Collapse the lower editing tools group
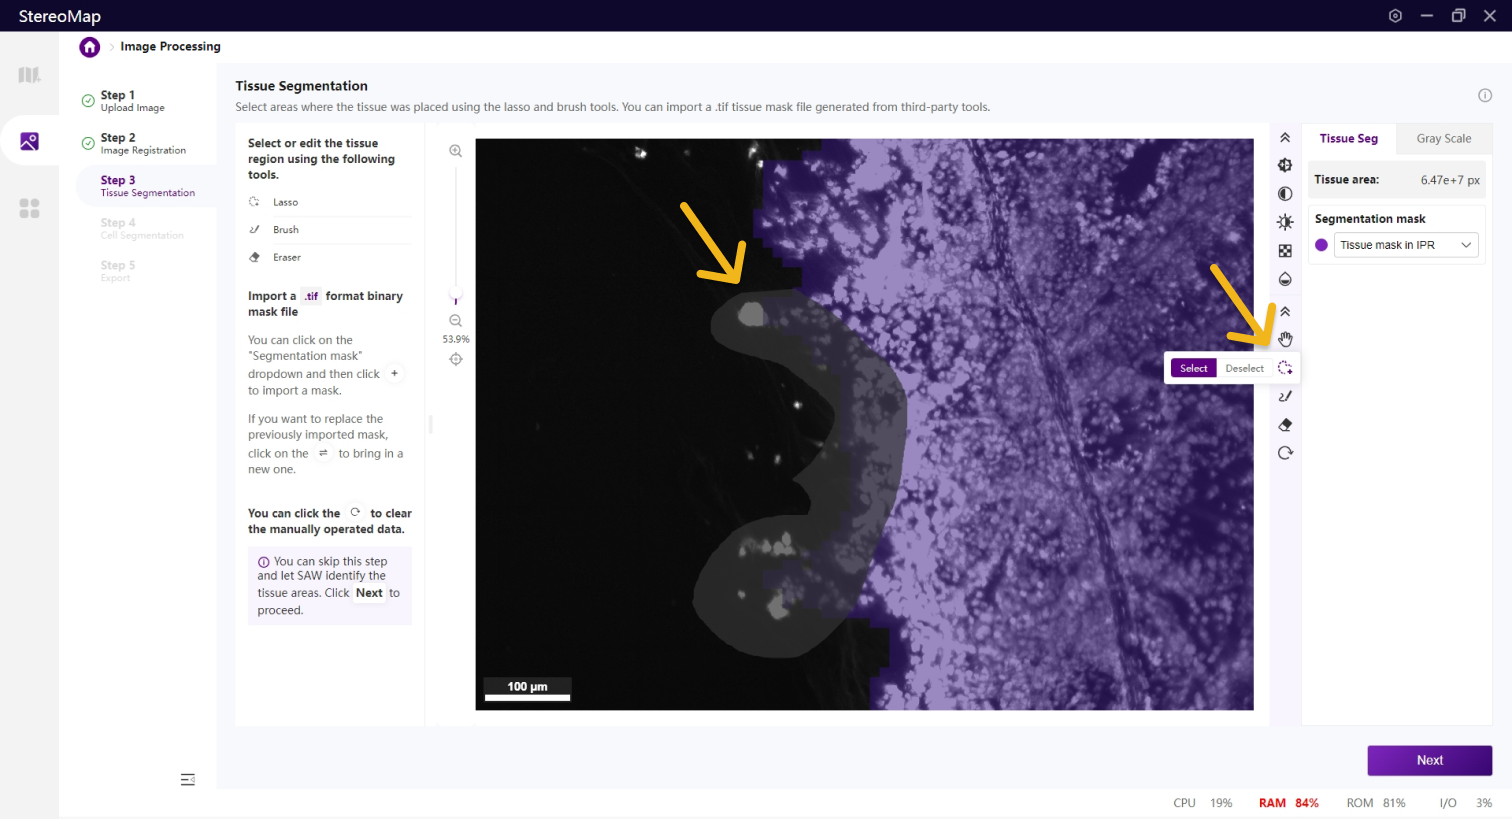 click(1285, 312)
